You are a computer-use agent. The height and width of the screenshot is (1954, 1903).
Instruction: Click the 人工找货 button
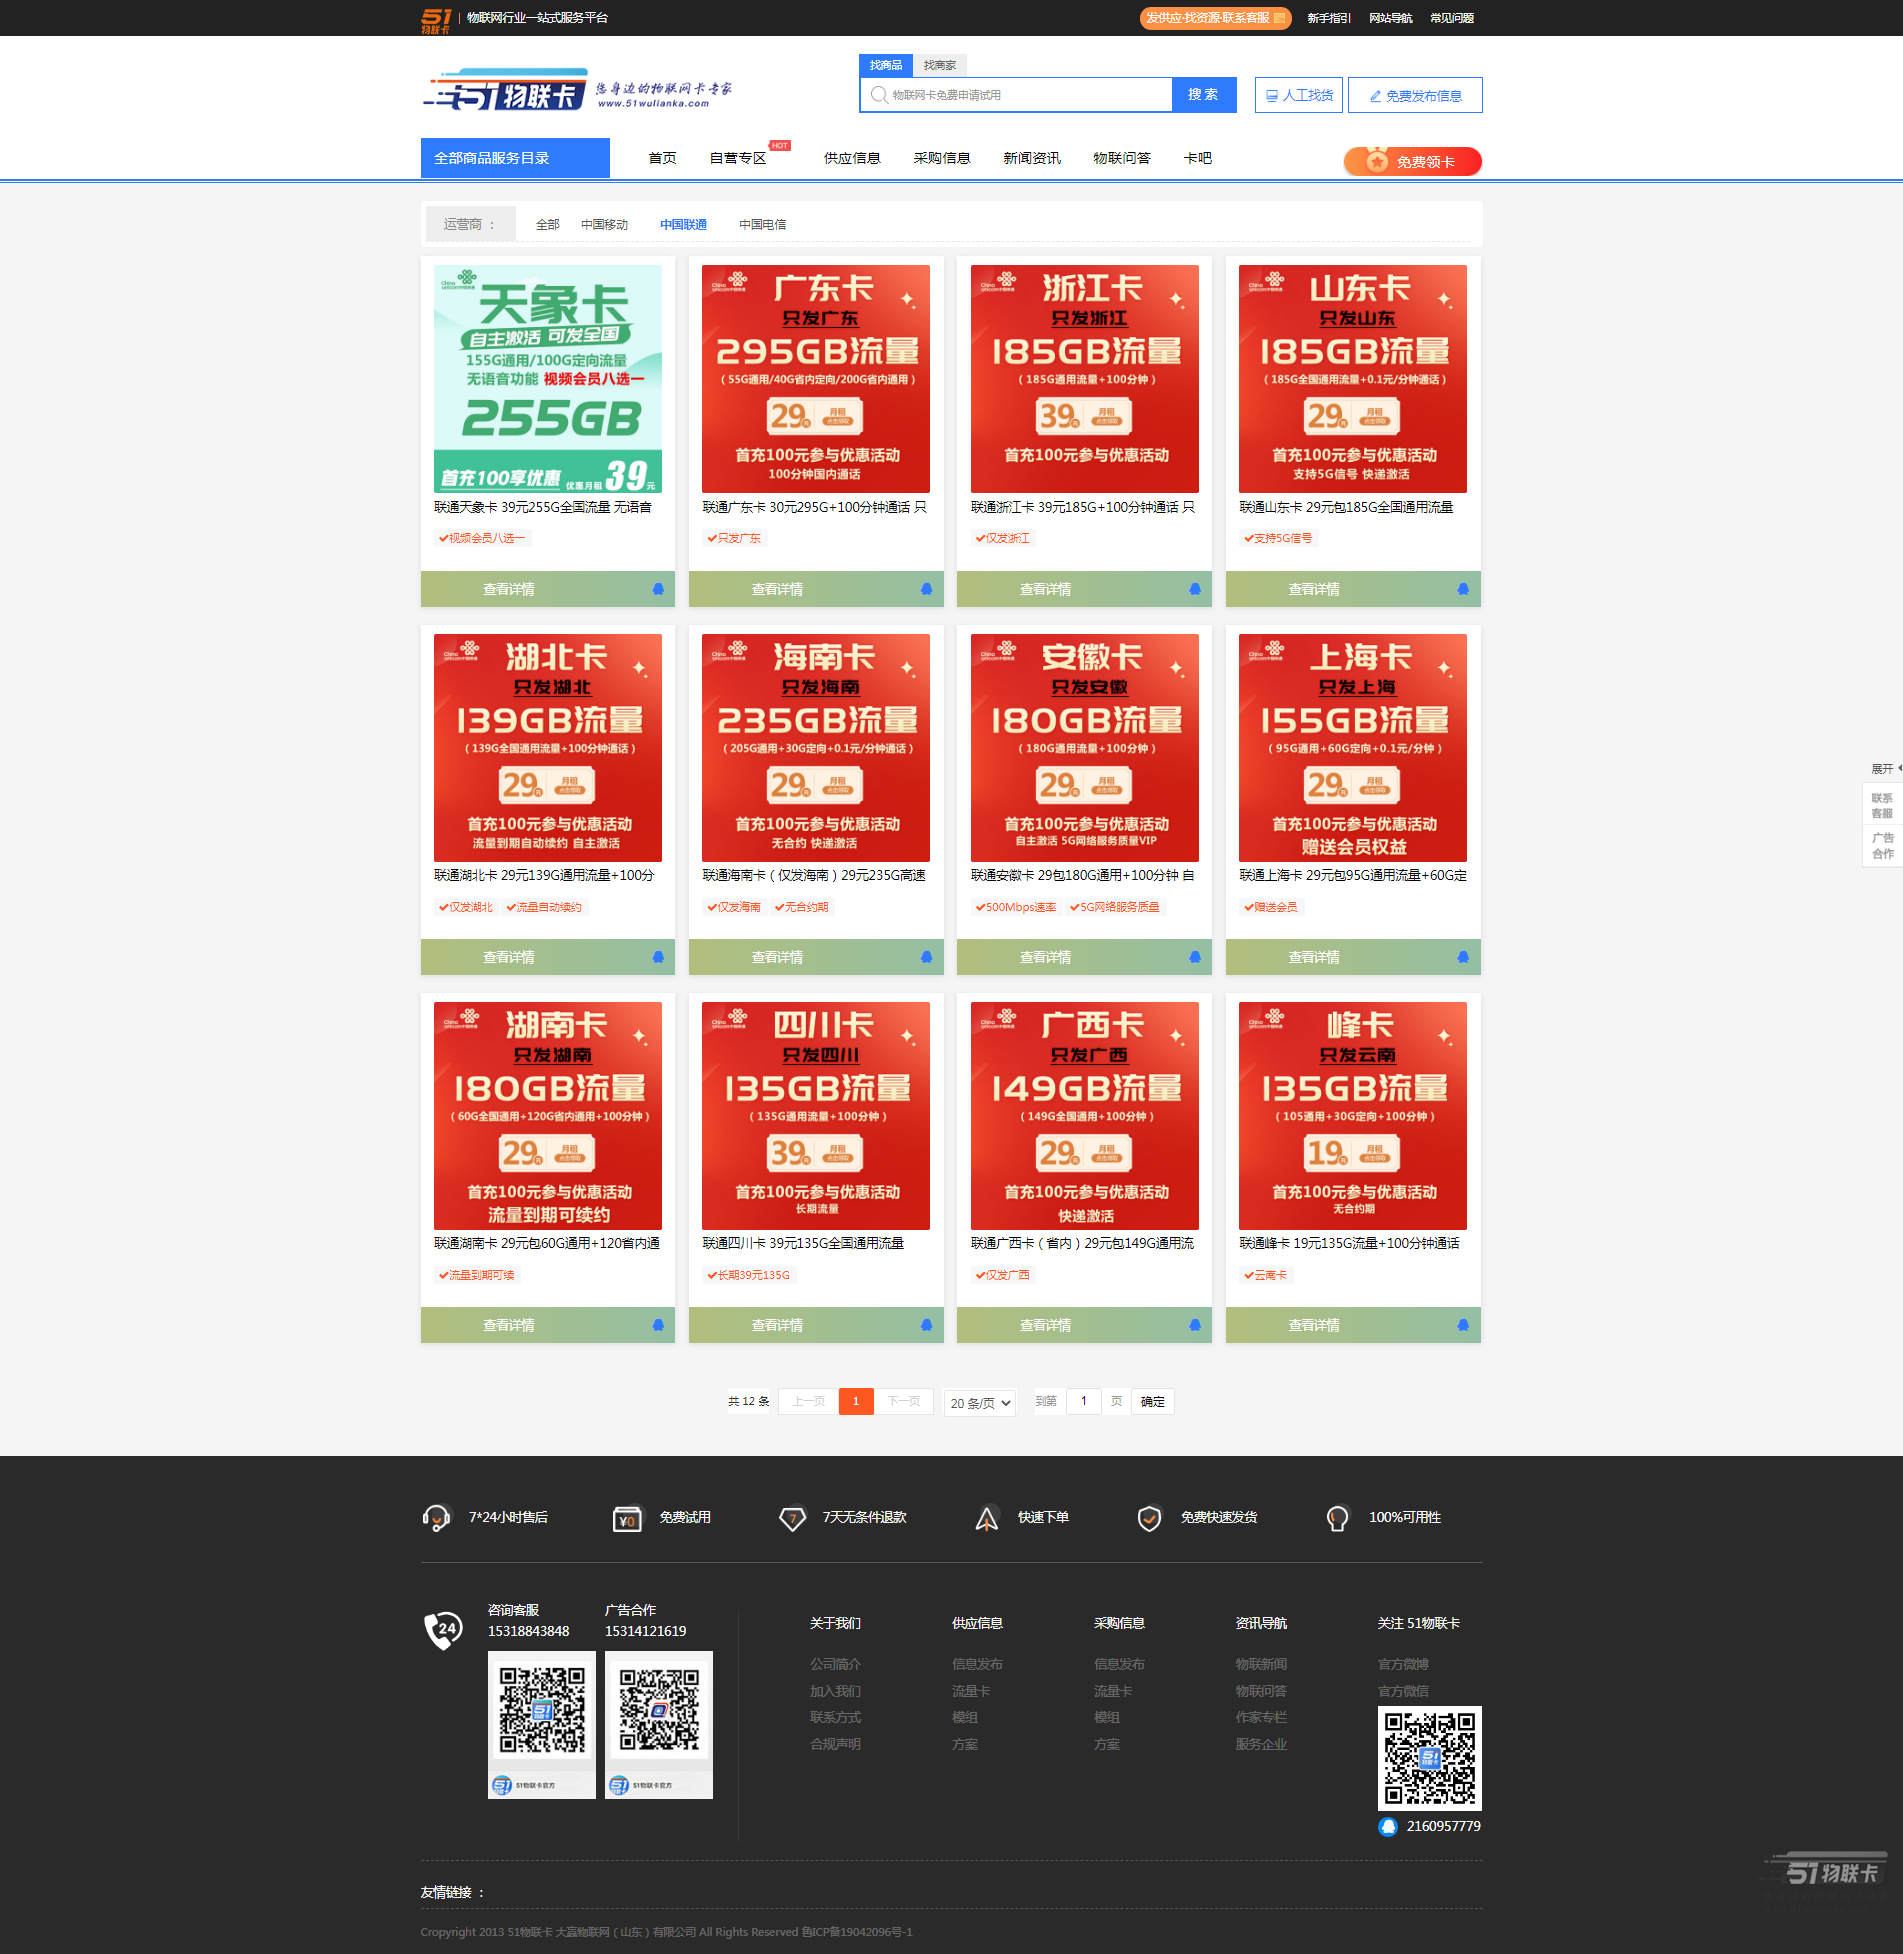click(1299, 95)
